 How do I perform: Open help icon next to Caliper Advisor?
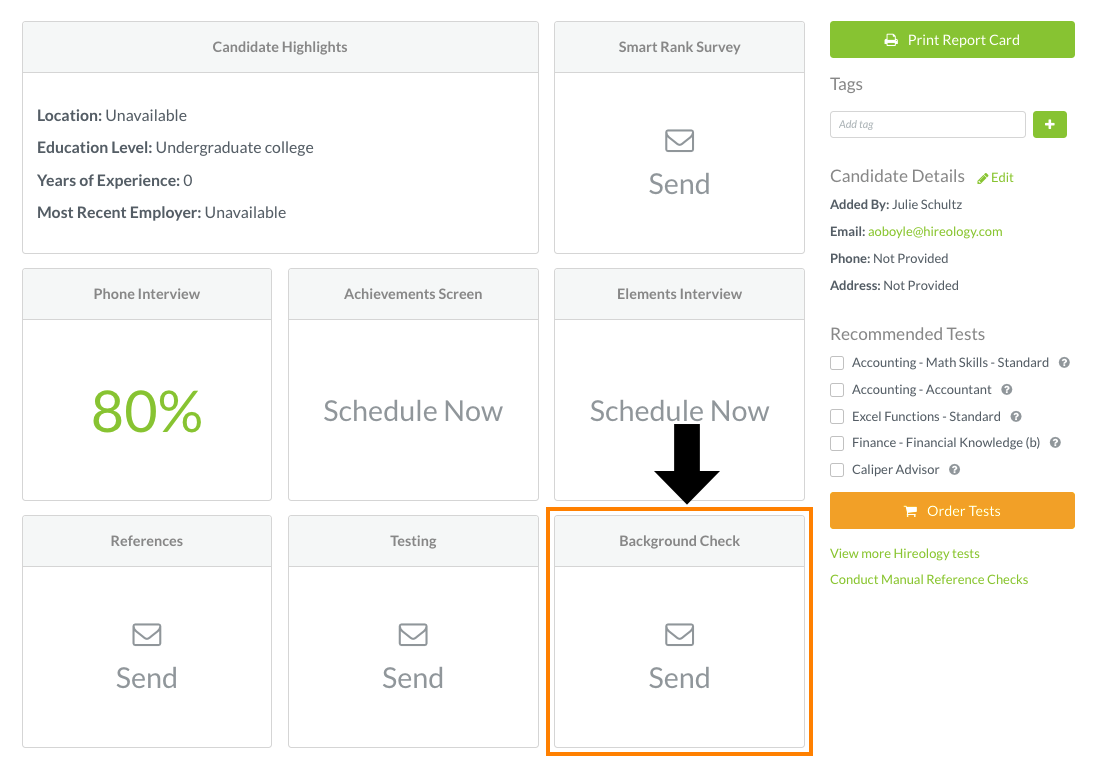954,469
